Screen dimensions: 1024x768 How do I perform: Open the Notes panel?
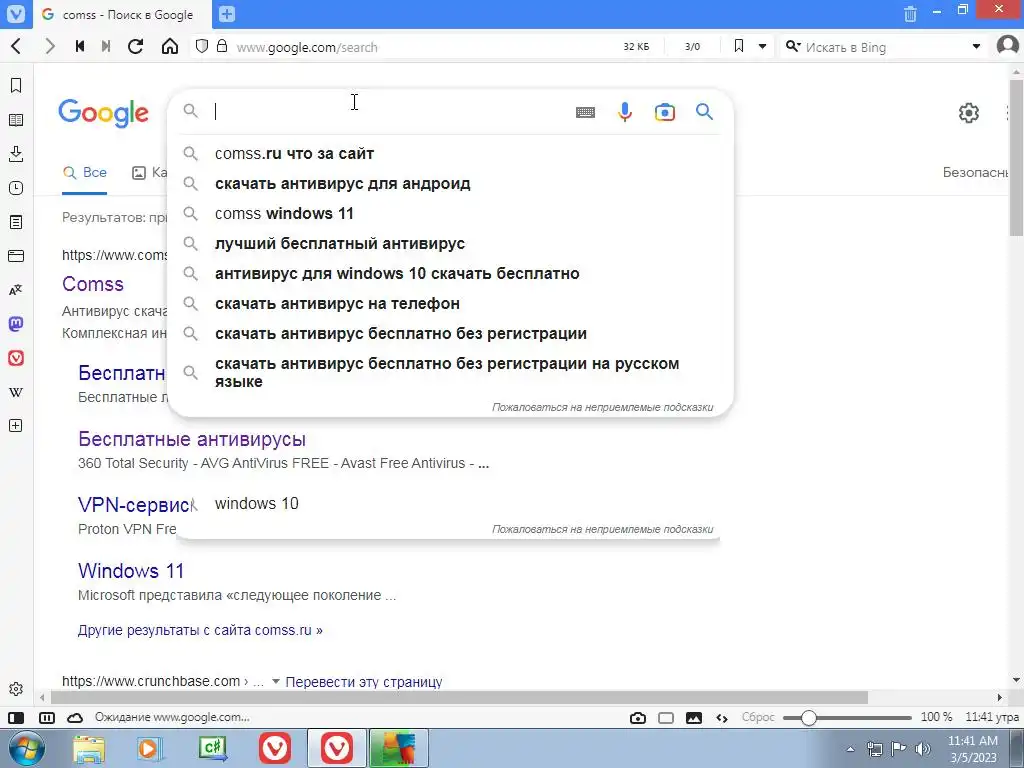click(16, 222)
